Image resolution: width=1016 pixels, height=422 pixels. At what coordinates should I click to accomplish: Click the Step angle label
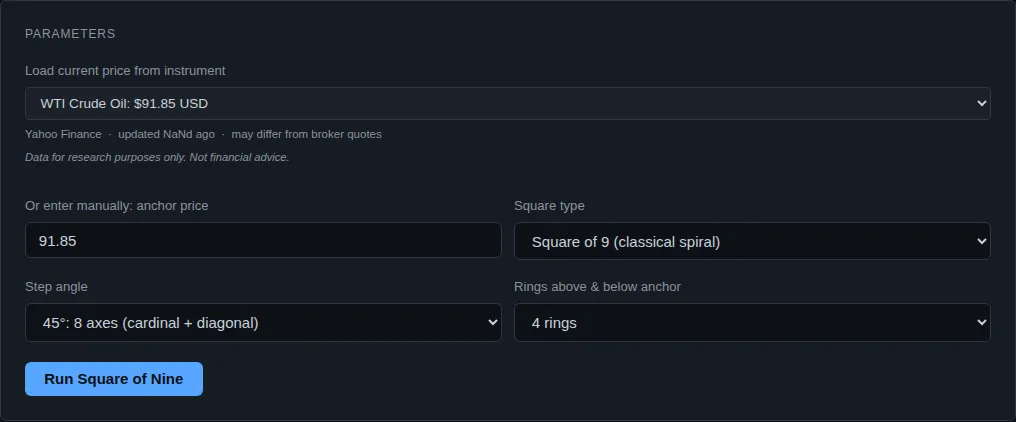(56, 287)
